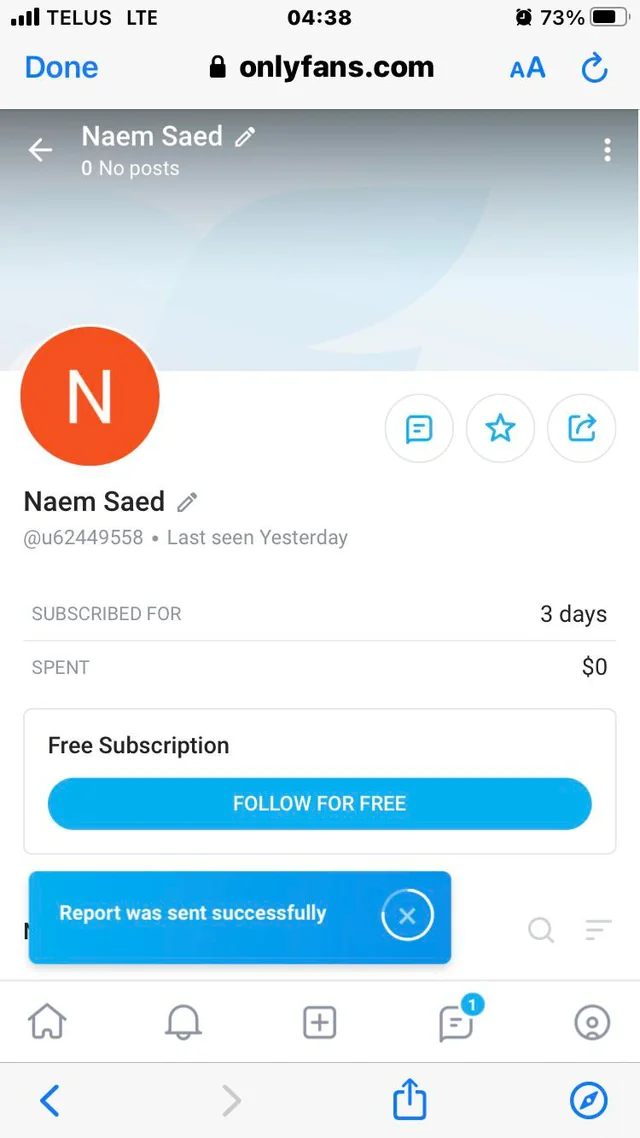This screenshot has width=640, height=1138.
Task: Dismiss the report sent notification
Action: tap(407, 915)
